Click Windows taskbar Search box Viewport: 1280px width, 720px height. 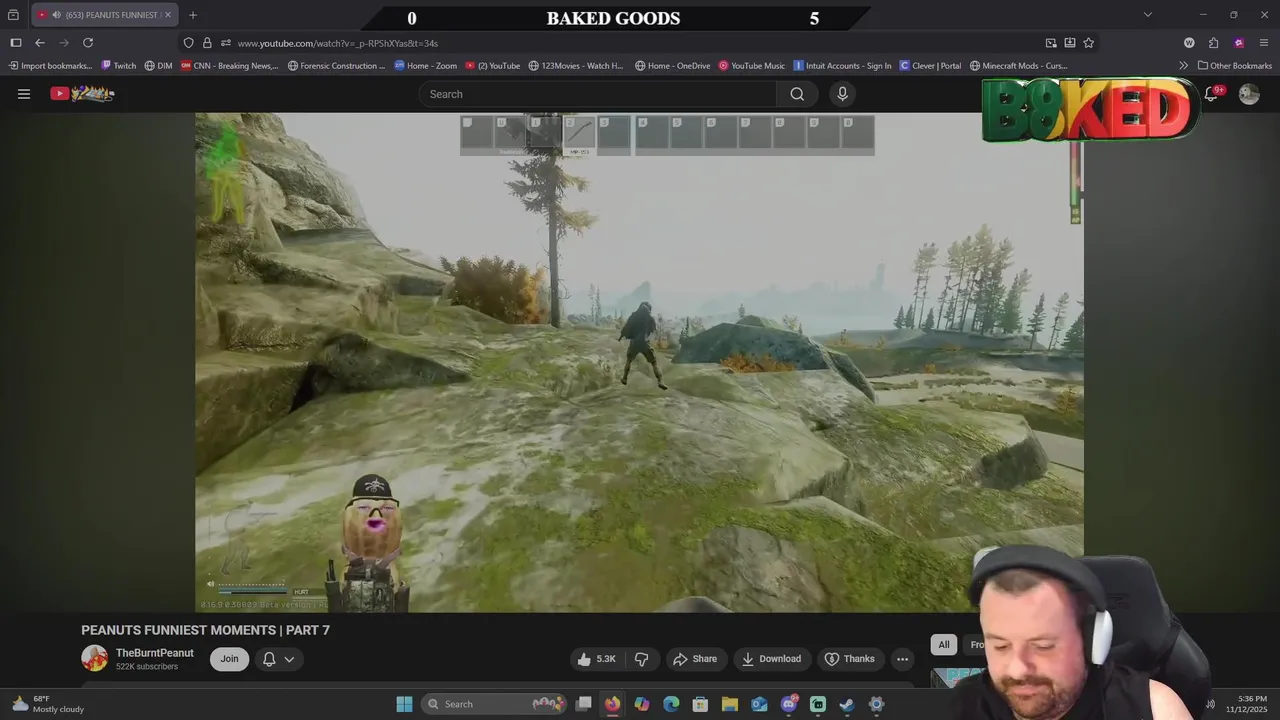coord(496,704)
